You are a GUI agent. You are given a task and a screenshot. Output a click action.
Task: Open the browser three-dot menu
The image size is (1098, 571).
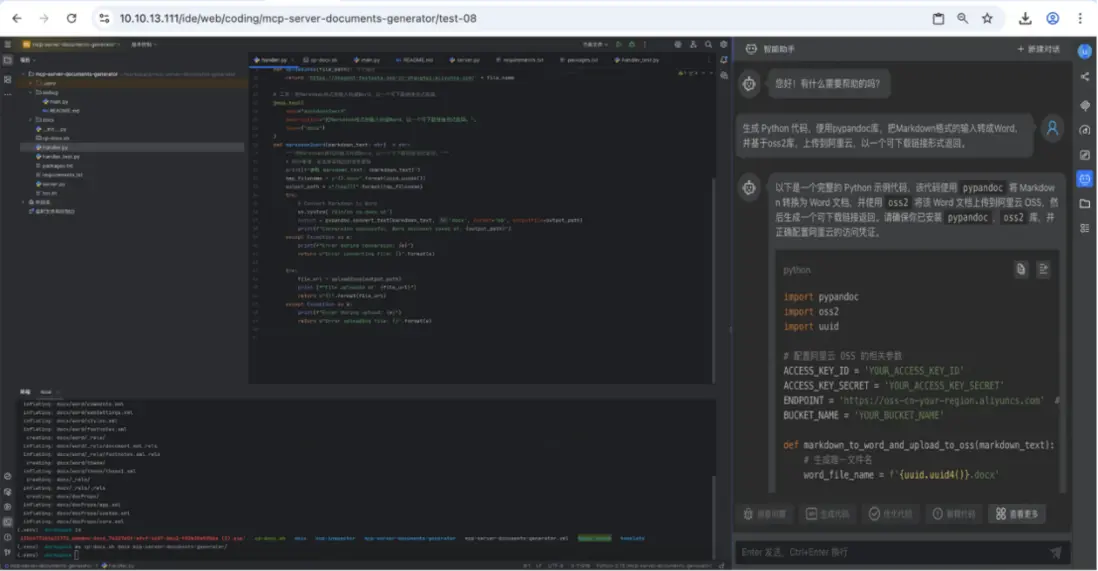click(x=1080, y=18)
